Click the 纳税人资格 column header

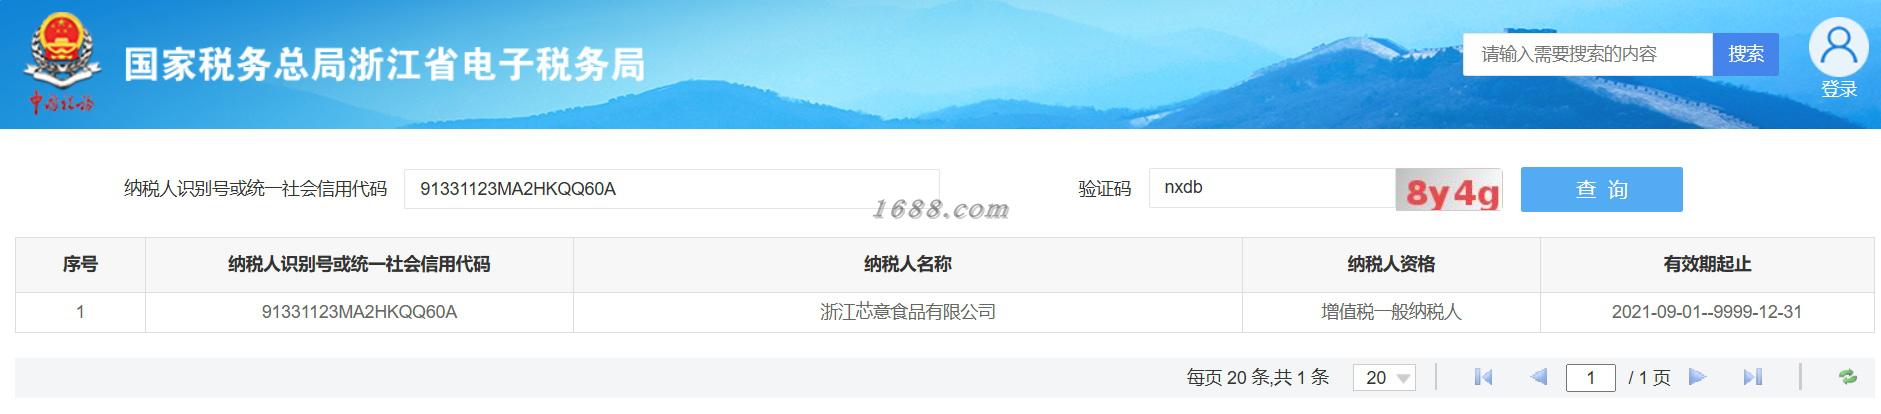click(x=1391, y=264)
